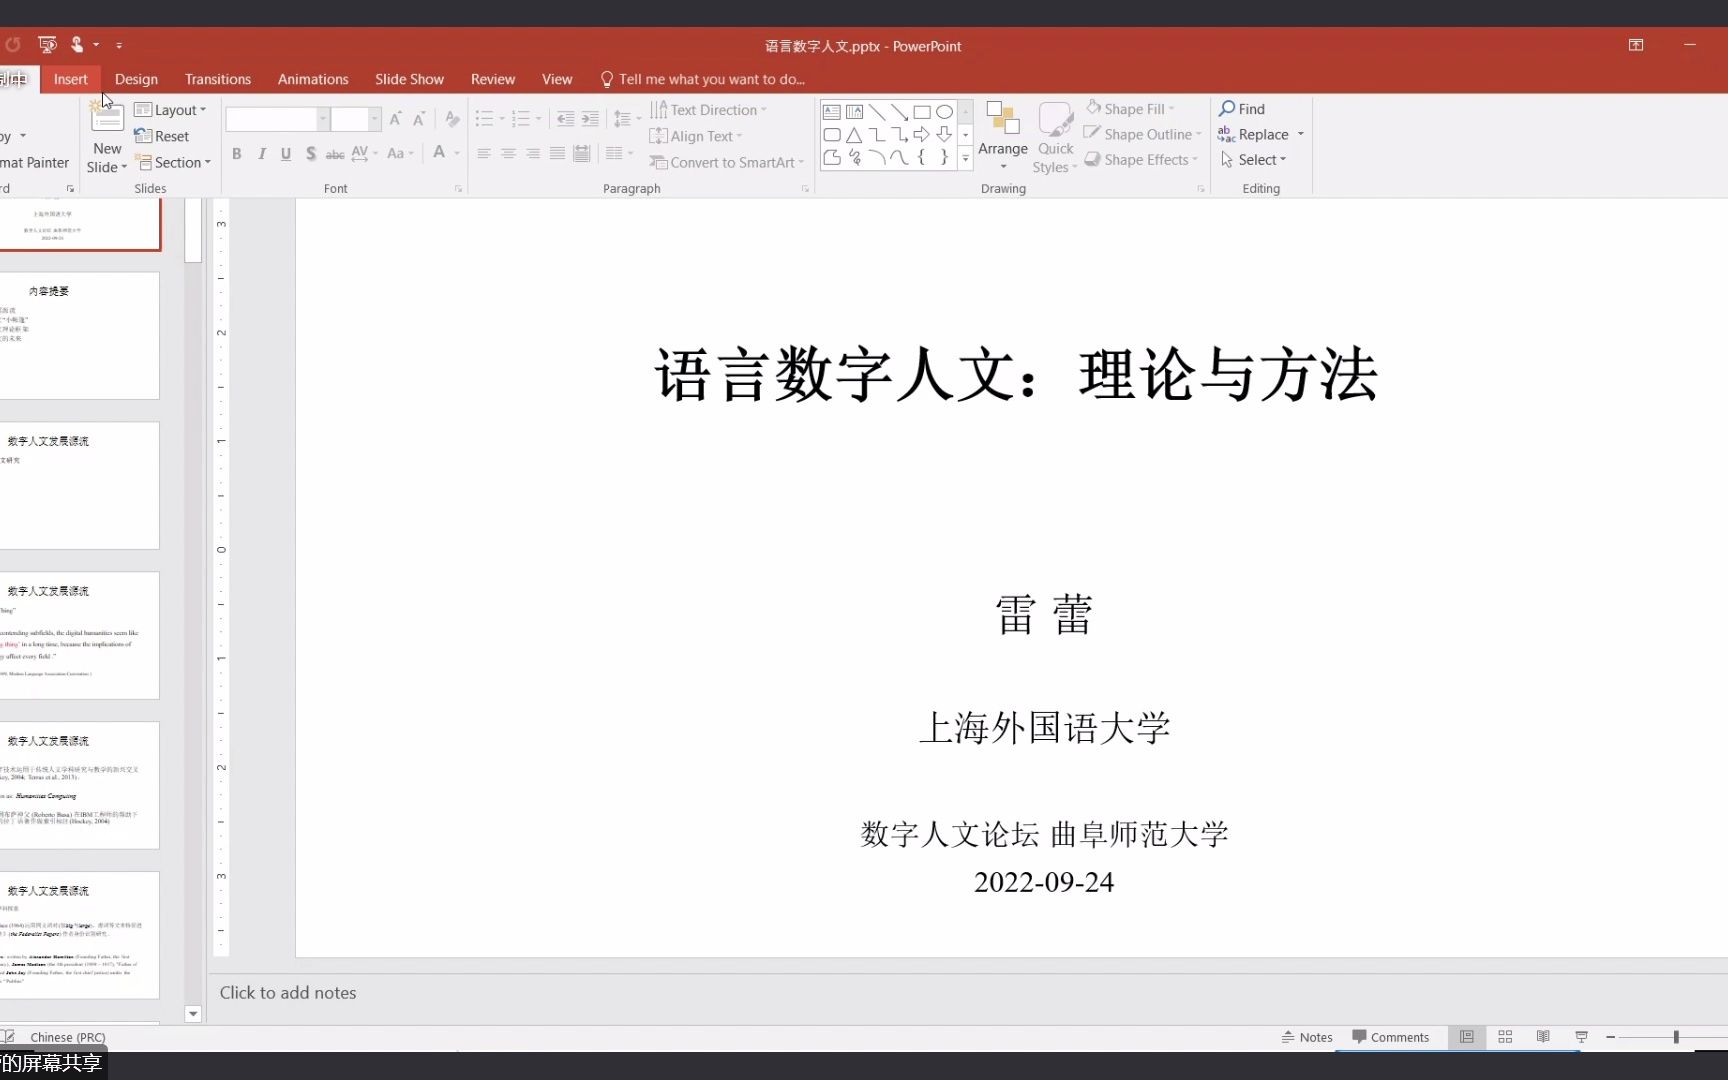Toggle Strikethrough formatting

pyautogui.click(x=335, y=154)
